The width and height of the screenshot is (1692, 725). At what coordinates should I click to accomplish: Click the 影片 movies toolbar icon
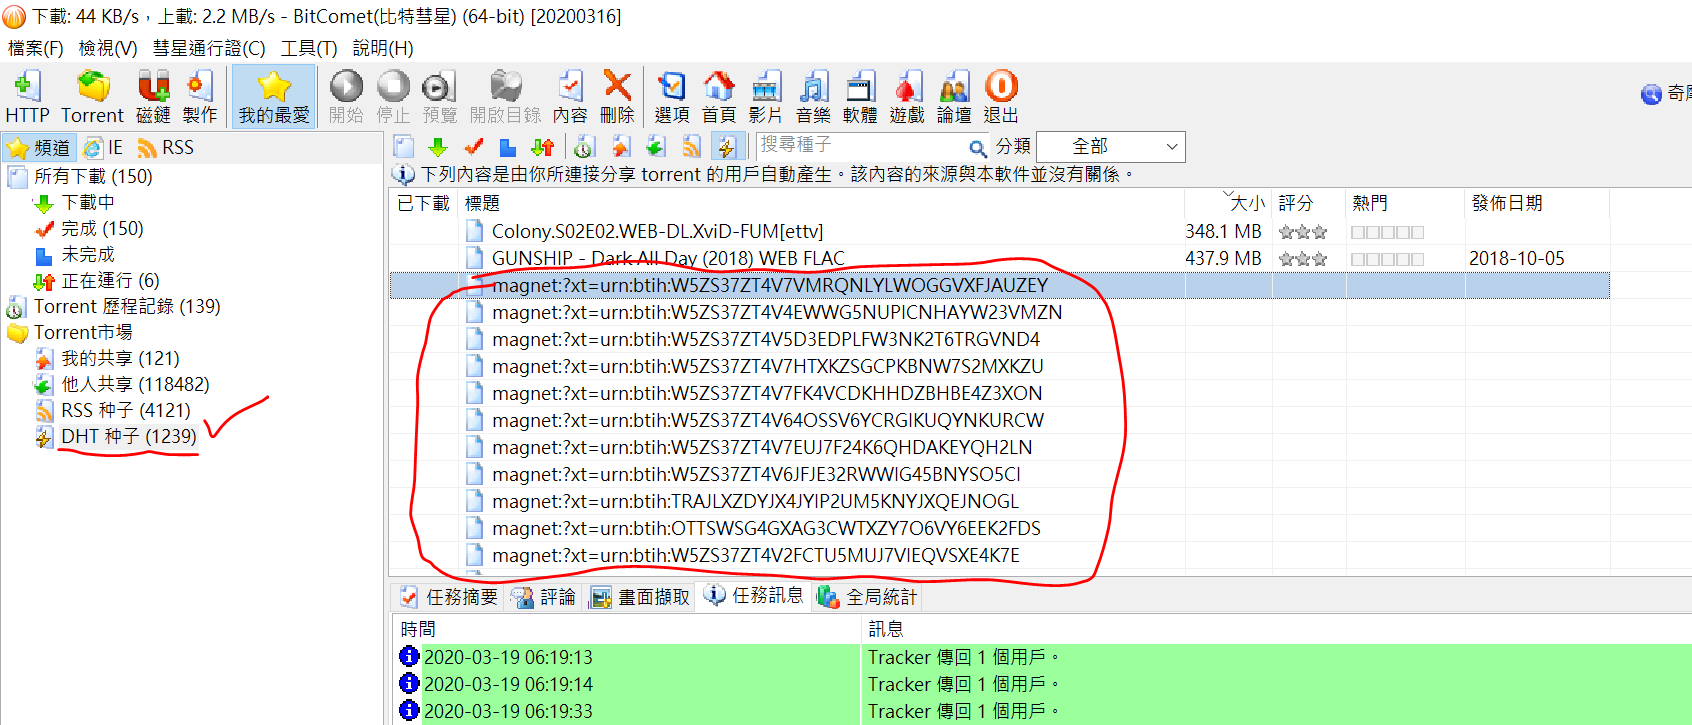[x=766, y=97]
